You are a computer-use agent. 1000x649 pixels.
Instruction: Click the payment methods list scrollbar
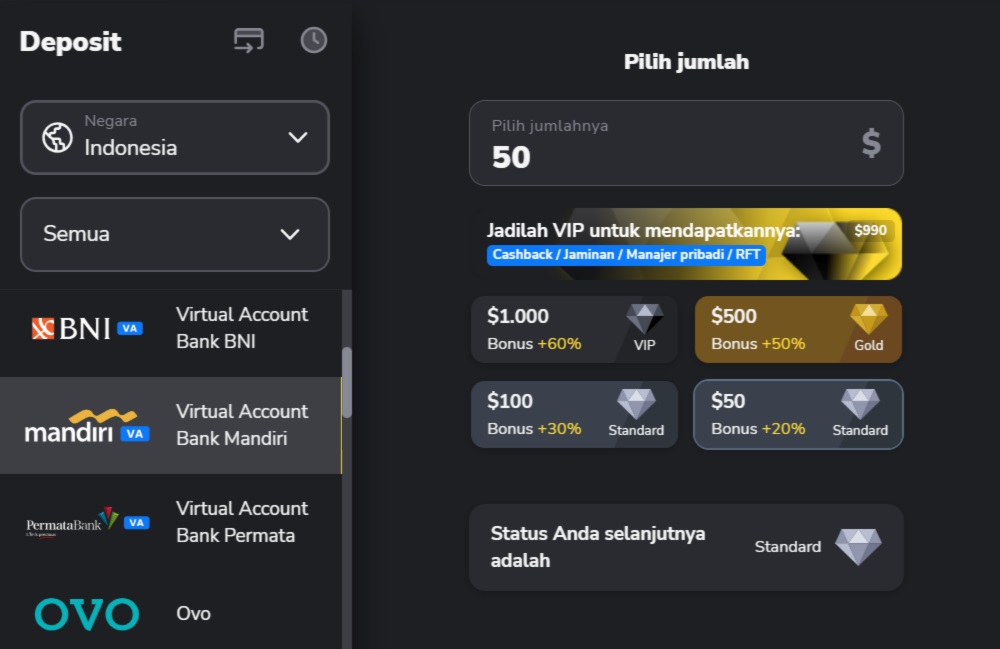tap(347, 382)
